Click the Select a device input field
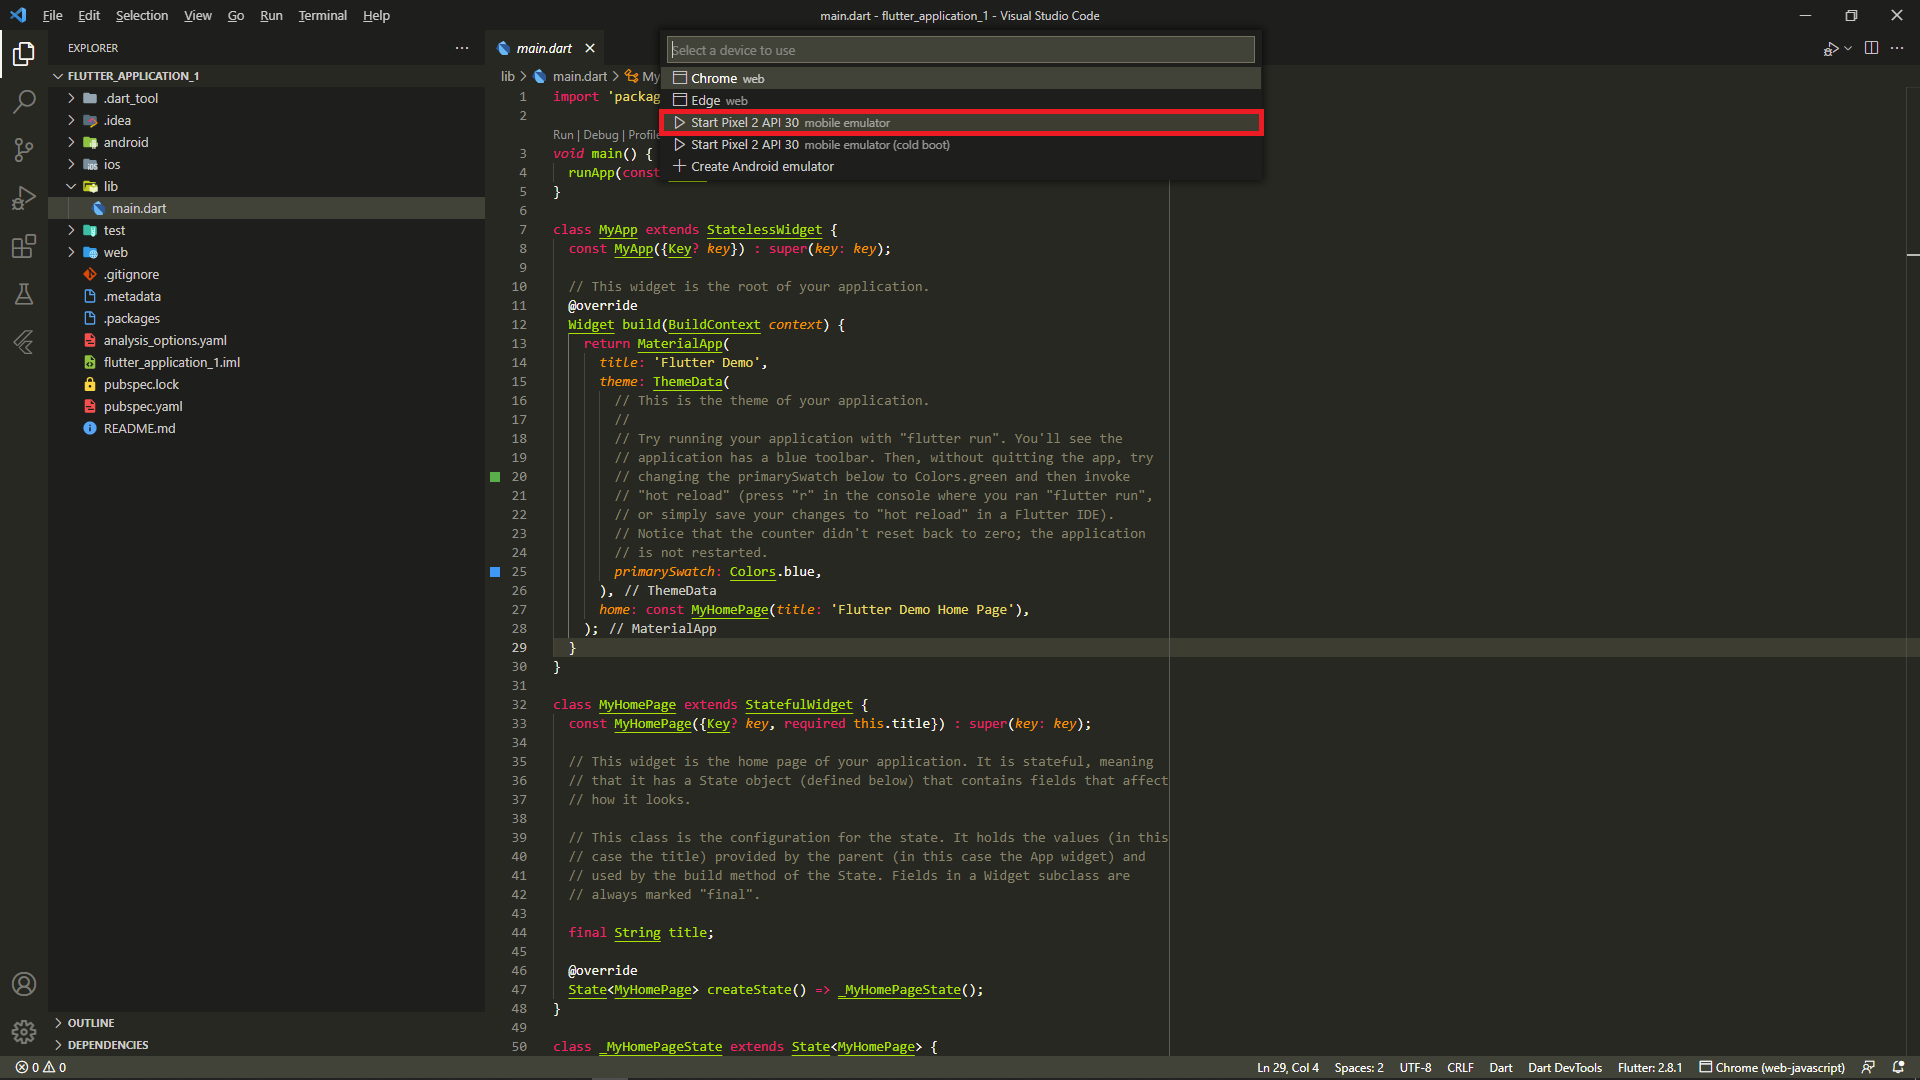This screenshot has width=1920, height=1080. tap(960, 50)
